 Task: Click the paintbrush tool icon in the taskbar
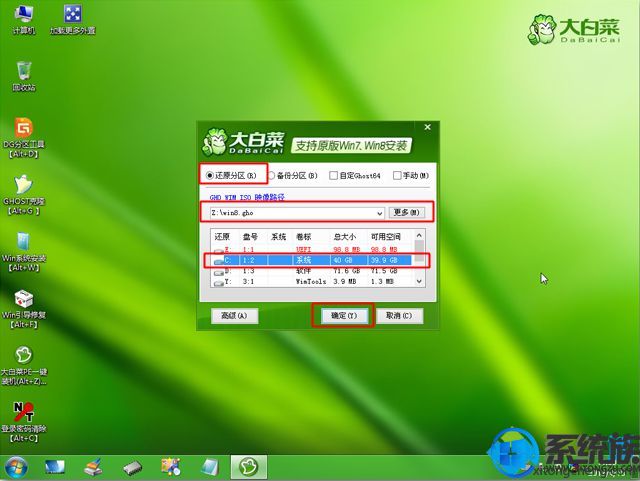click(93, 468)
